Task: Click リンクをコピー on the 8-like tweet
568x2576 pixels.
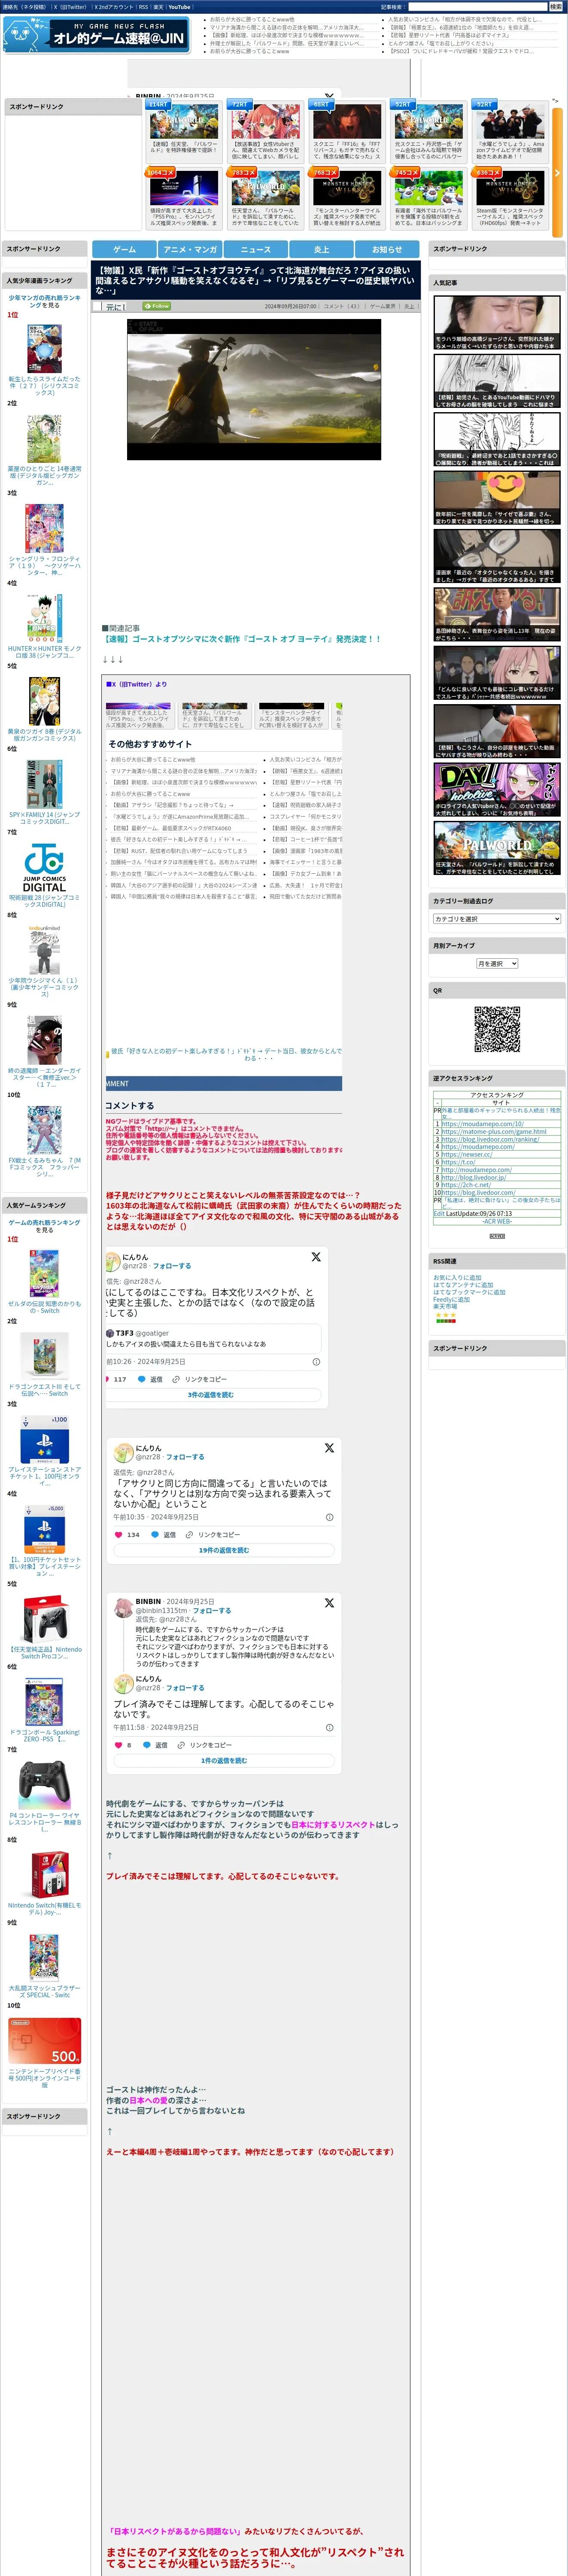Action: pyautogui.click(x=205, y=1745)
